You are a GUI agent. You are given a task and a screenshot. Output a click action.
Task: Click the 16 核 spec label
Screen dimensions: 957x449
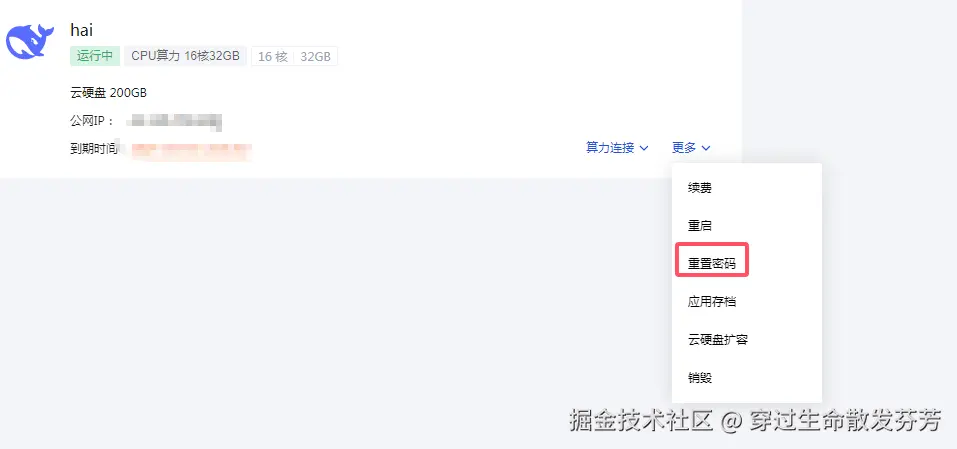click(x=273, y=57)
